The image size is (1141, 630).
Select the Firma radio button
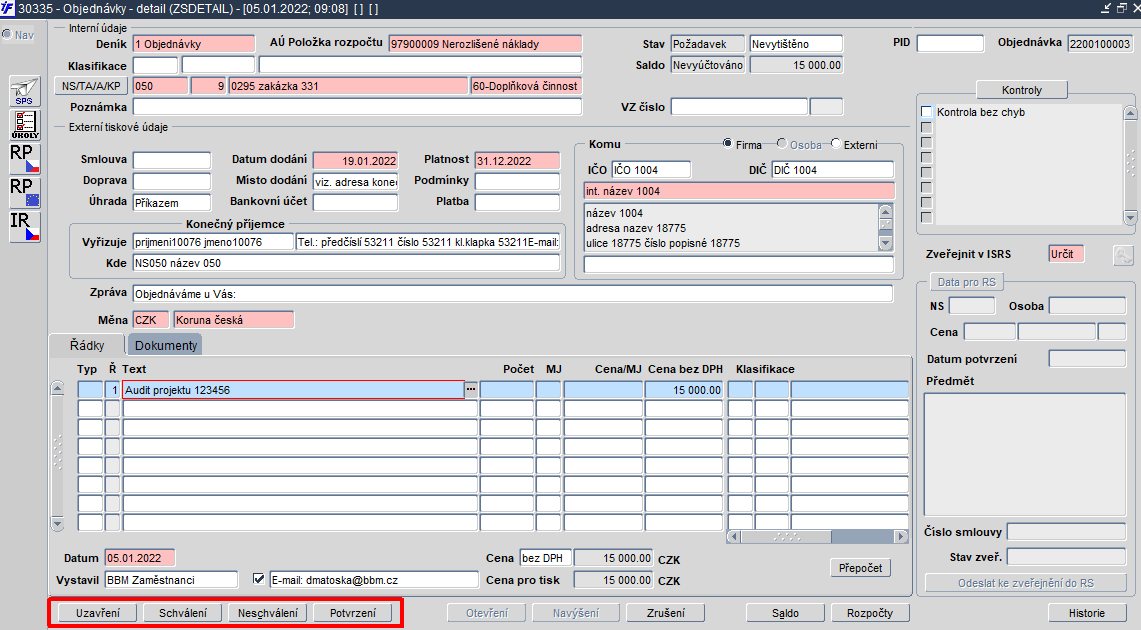pos(727,143)
